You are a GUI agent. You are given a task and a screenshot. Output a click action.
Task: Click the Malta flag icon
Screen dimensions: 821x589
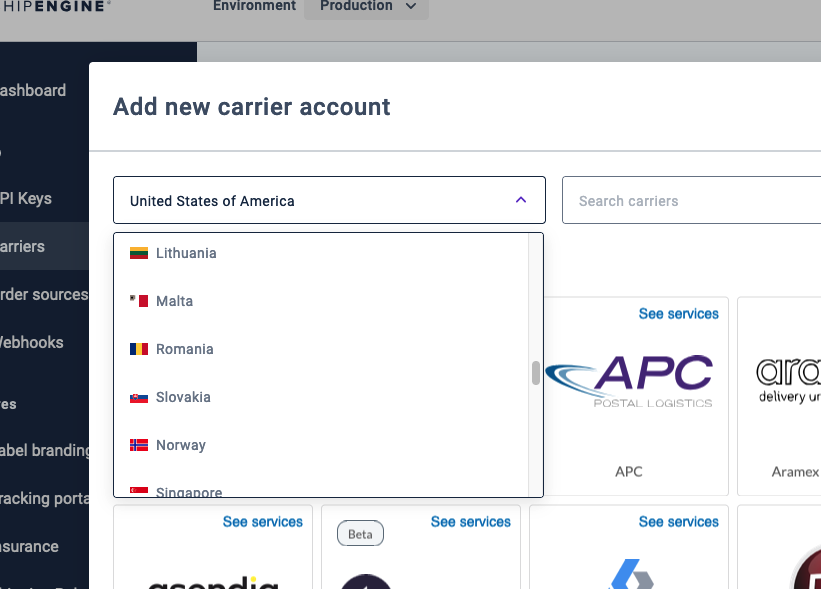(x=139, y=301)
